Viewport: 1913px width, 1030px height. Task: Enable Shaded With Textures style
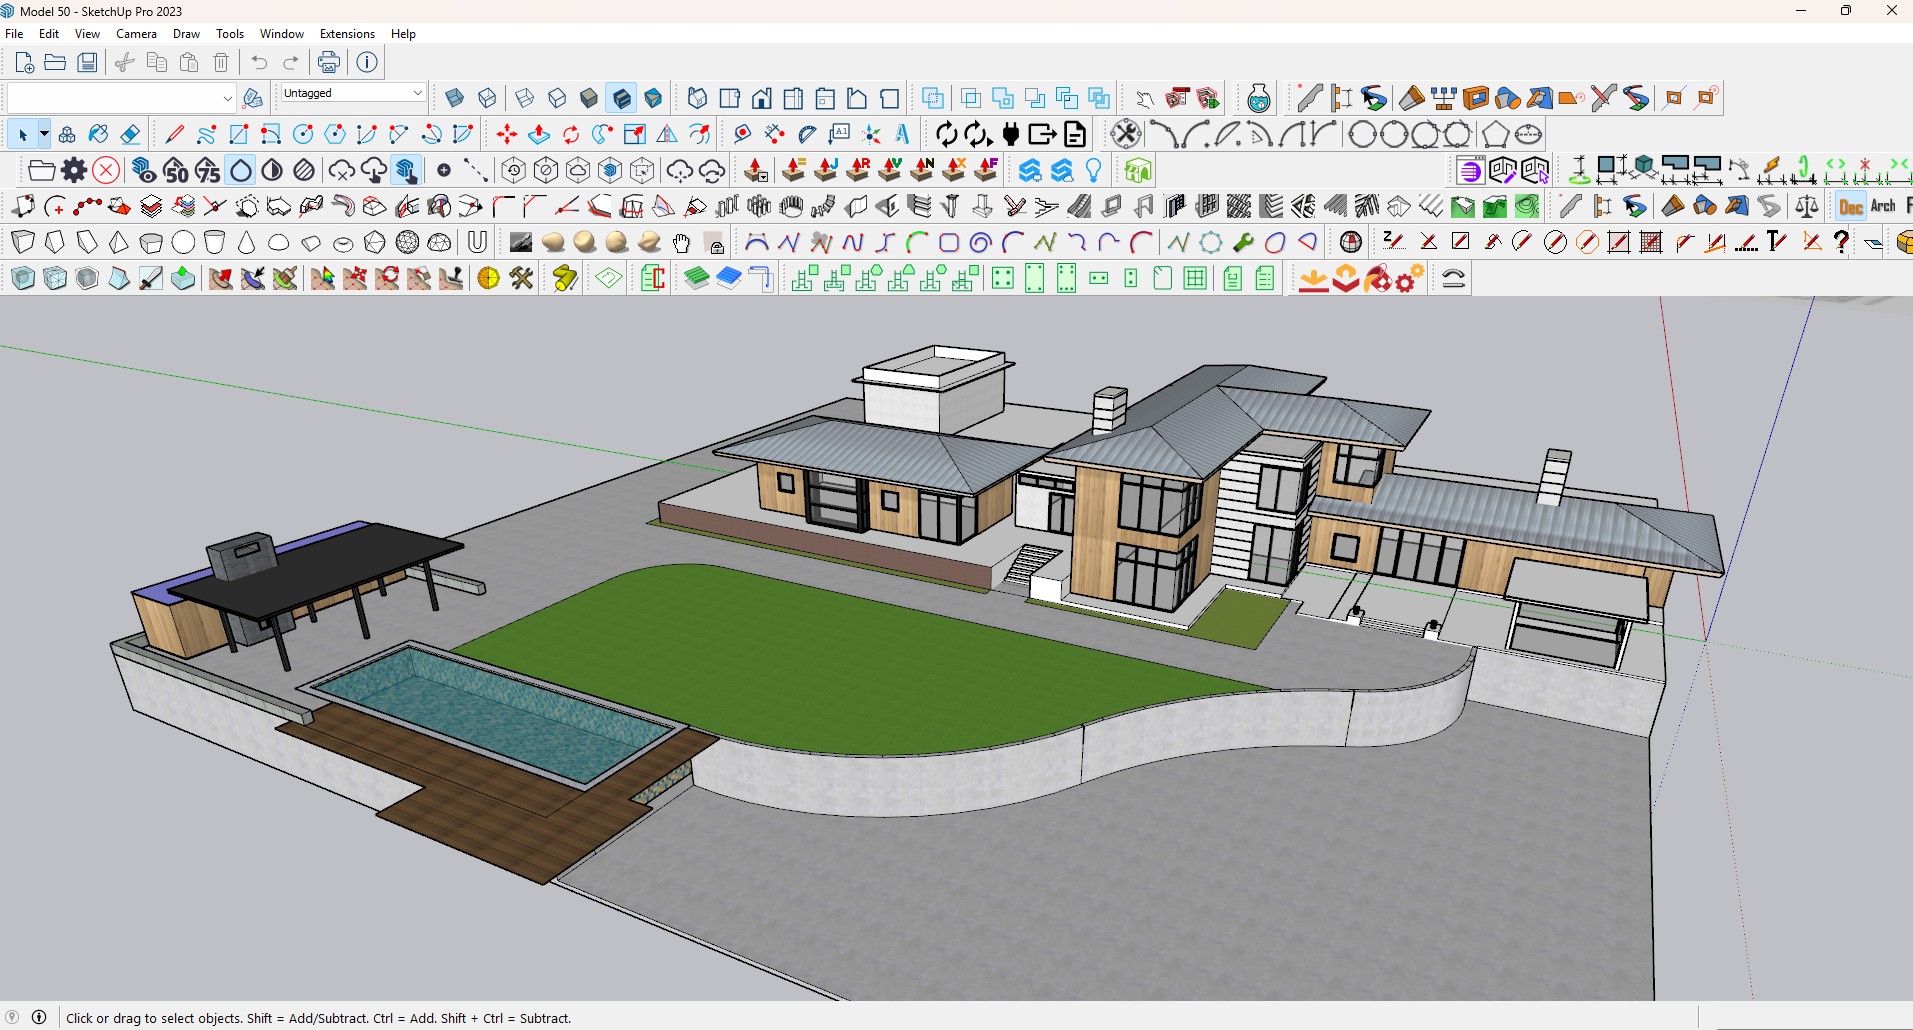tap(621, 98)
